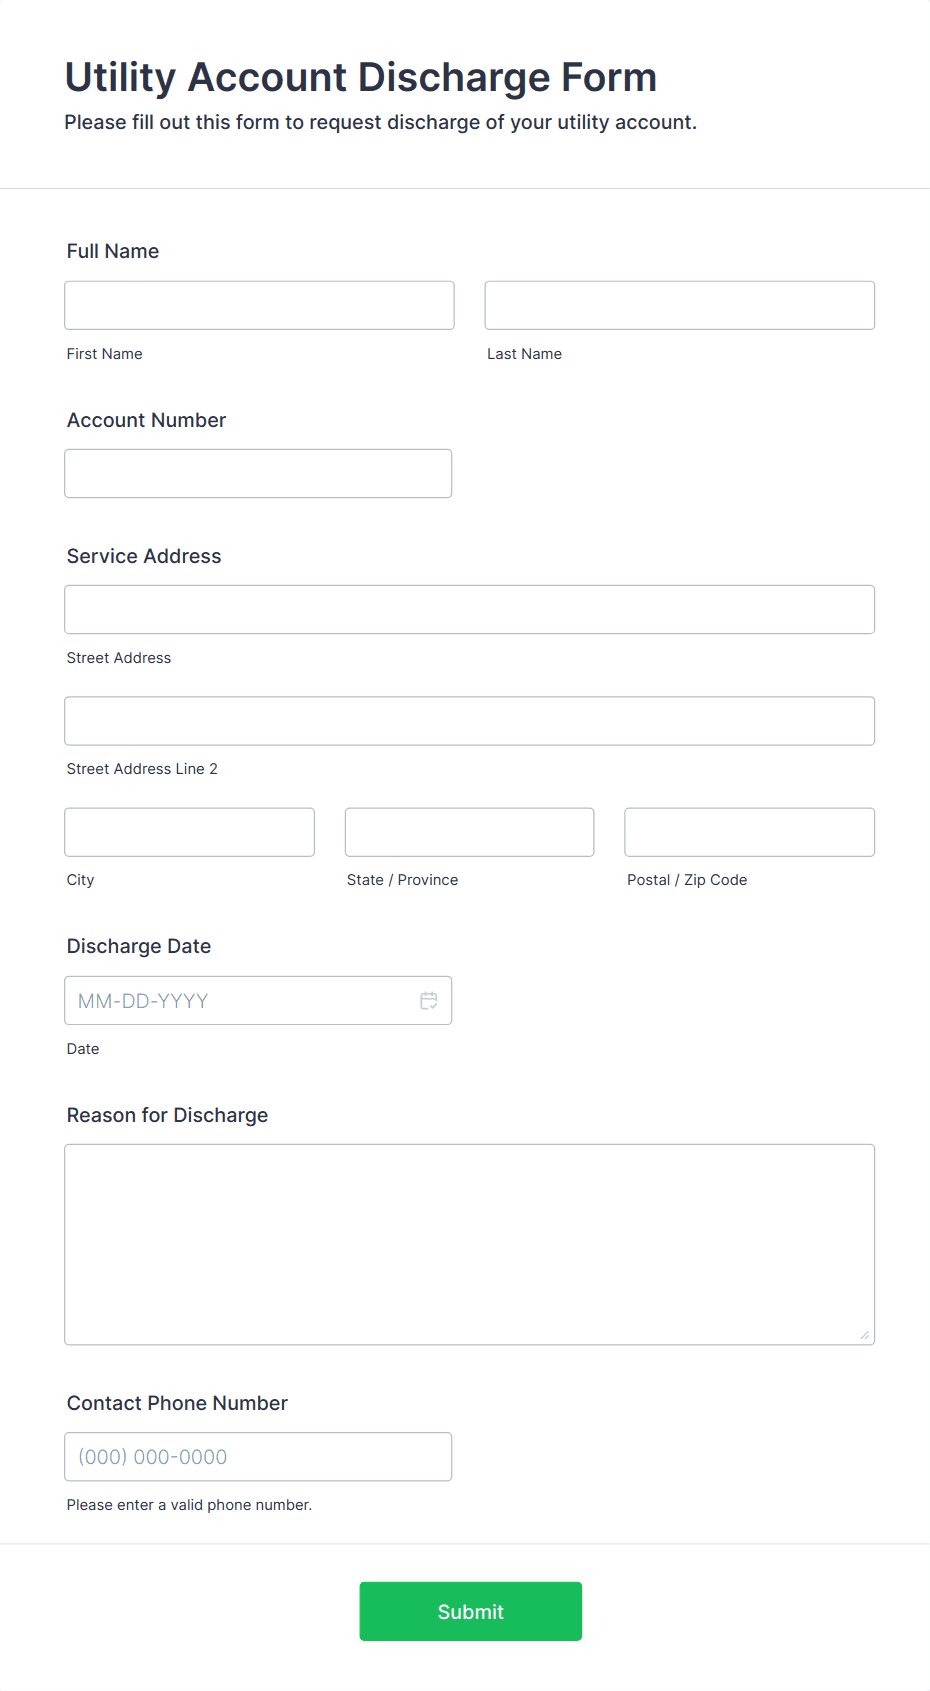Focus the Account Number field
Viewport: 930px width, 1691px height.
pos(258,473)
